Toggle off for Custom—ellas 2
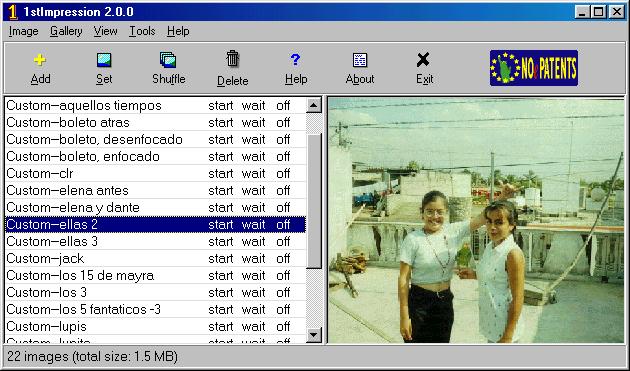 point(283,224)
